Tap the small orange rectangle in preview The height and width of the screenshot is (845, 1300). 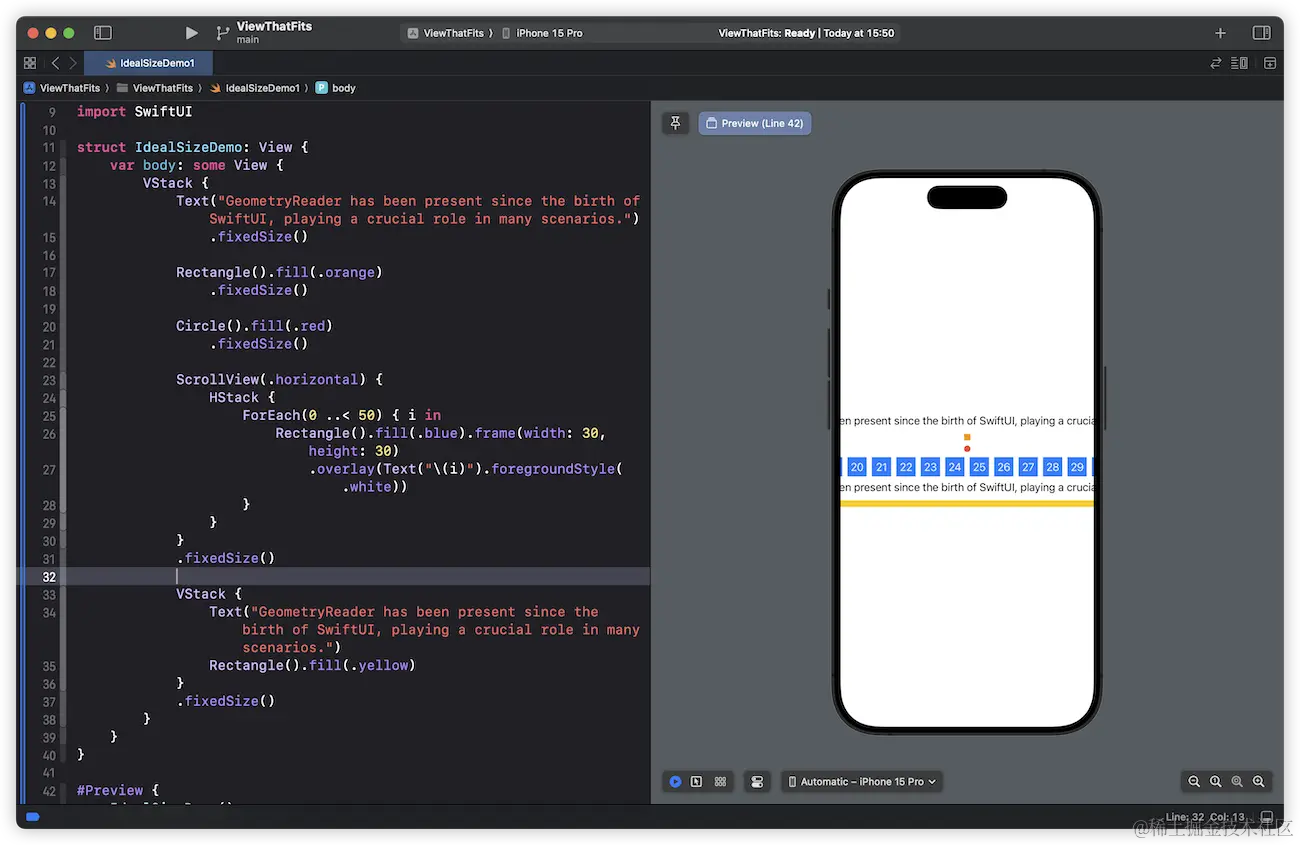(x=967, y=438)
